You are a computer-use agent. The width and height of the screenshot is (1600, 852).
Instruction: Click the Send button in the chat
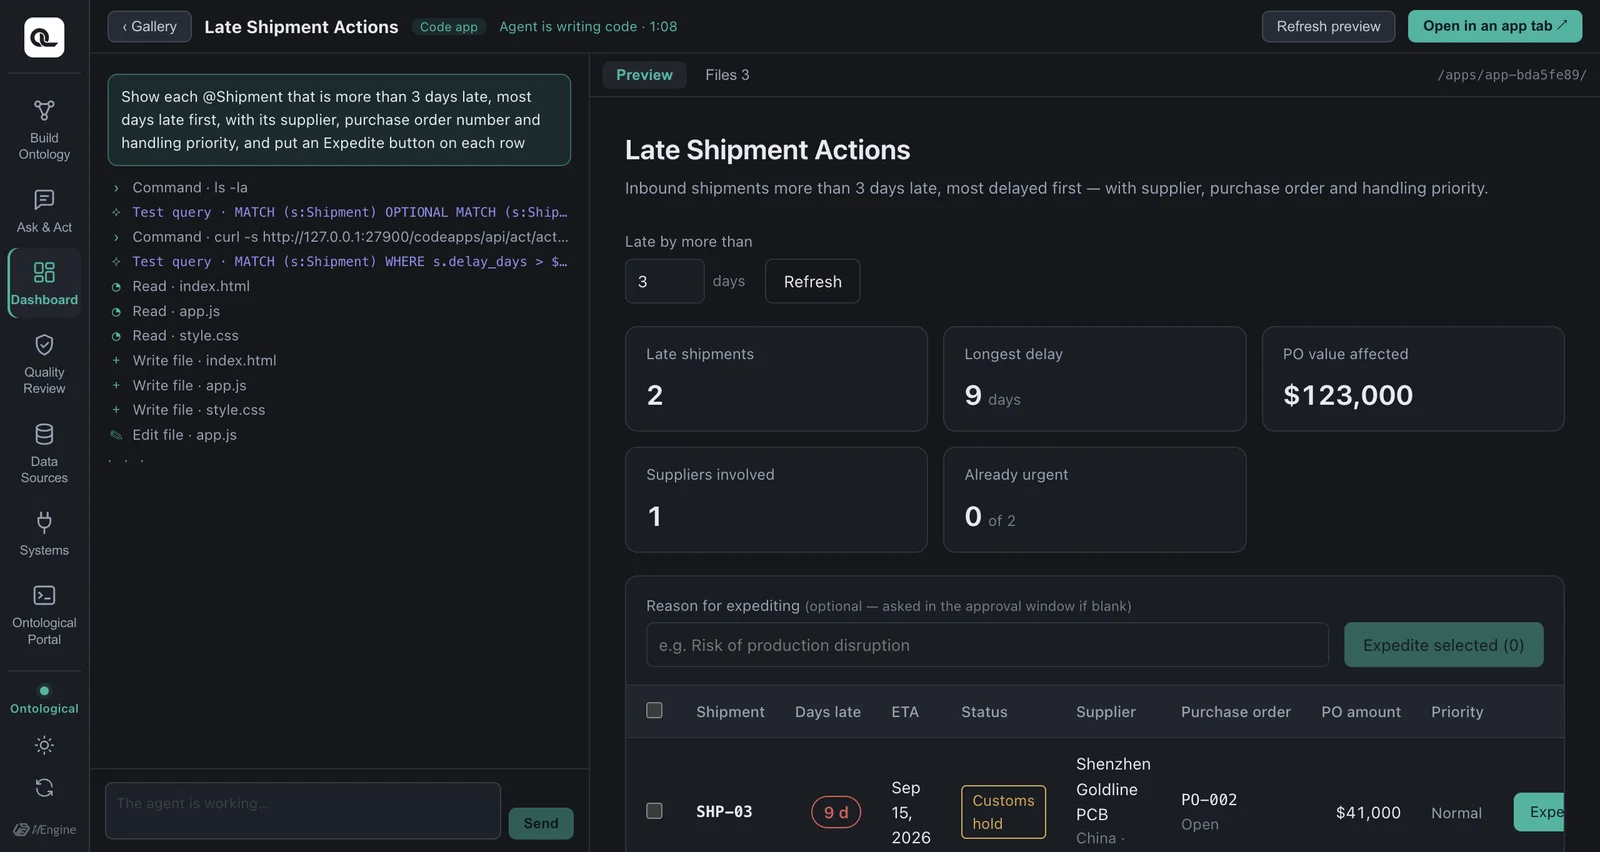click(x=541, y=823)
